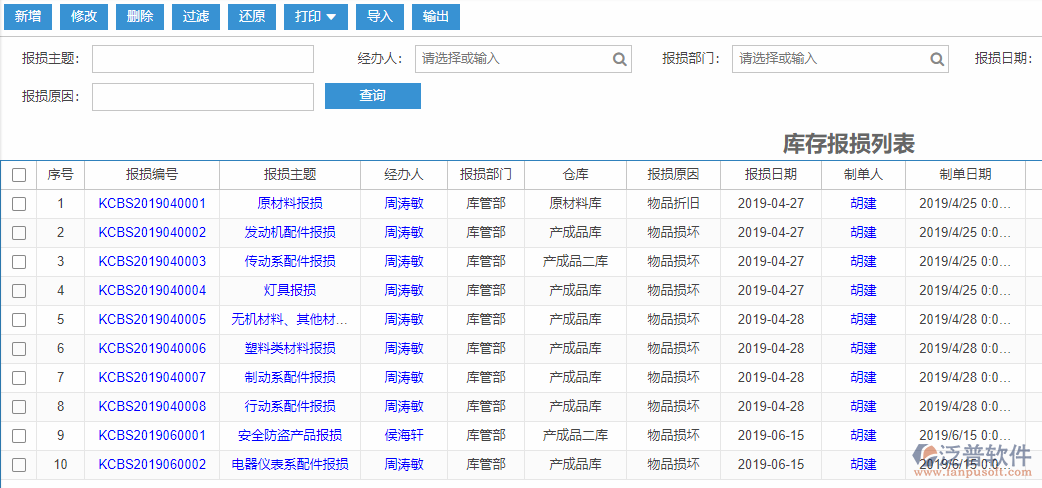Click the 修改 button
The width and height of the screenshot is (1042, 488).
pyautogui.click(x=84, y=17)
